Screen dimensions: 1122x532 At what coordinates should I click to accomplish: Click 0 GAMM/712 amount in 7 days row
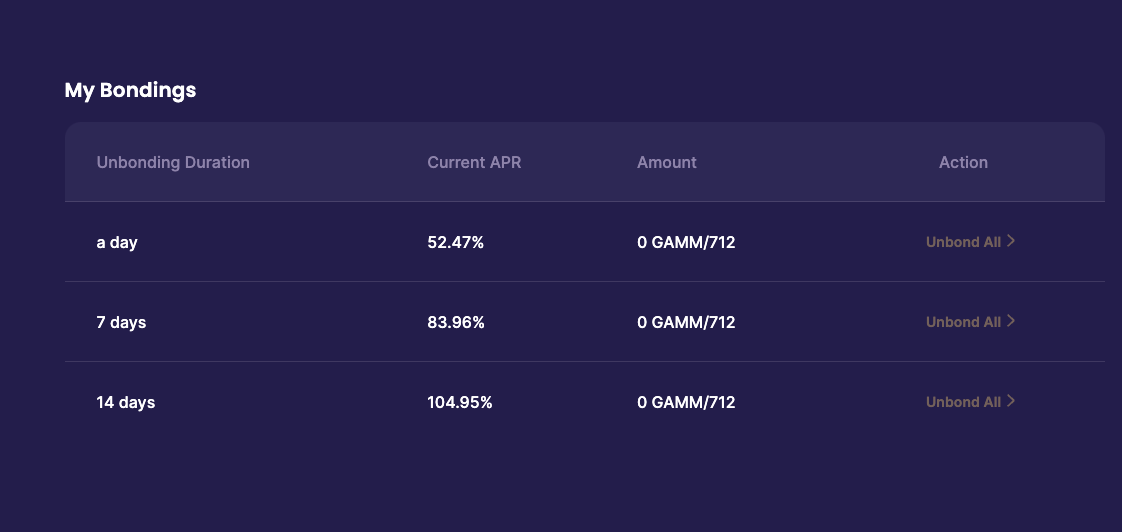[x=686, y=322]
